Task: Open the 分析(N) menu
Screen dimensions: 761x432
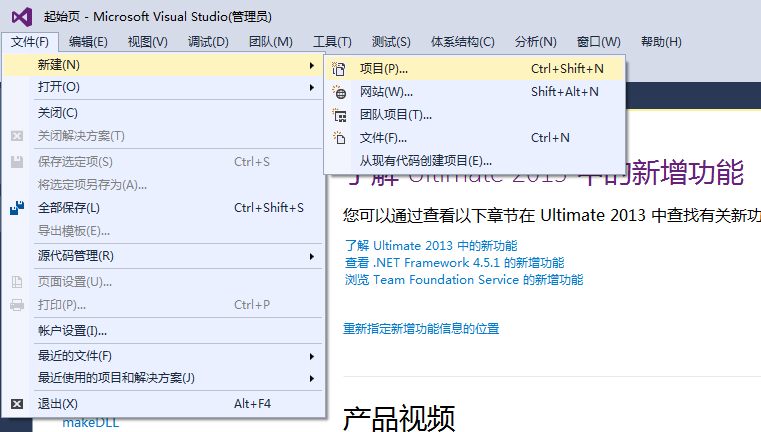Action: (x=536, y=42)
